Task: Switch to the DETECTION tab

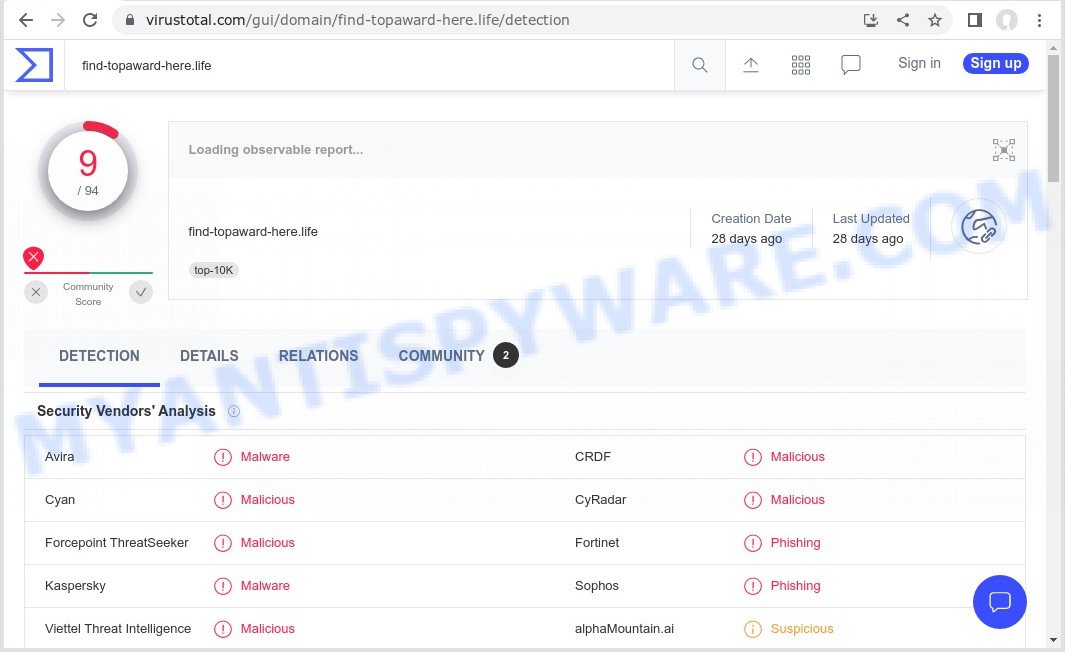Action: pyautogui.click(x=99, y=356)
